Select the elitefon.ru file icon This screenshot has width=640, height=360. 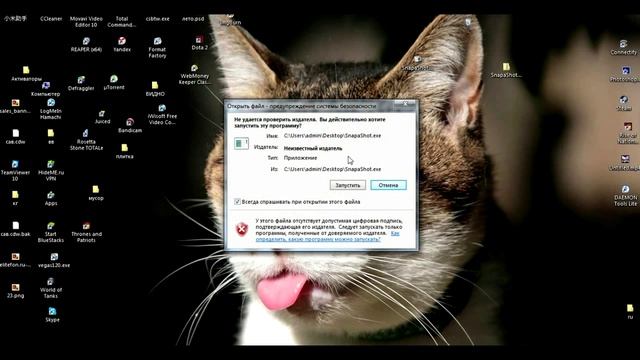pos(15,260)
